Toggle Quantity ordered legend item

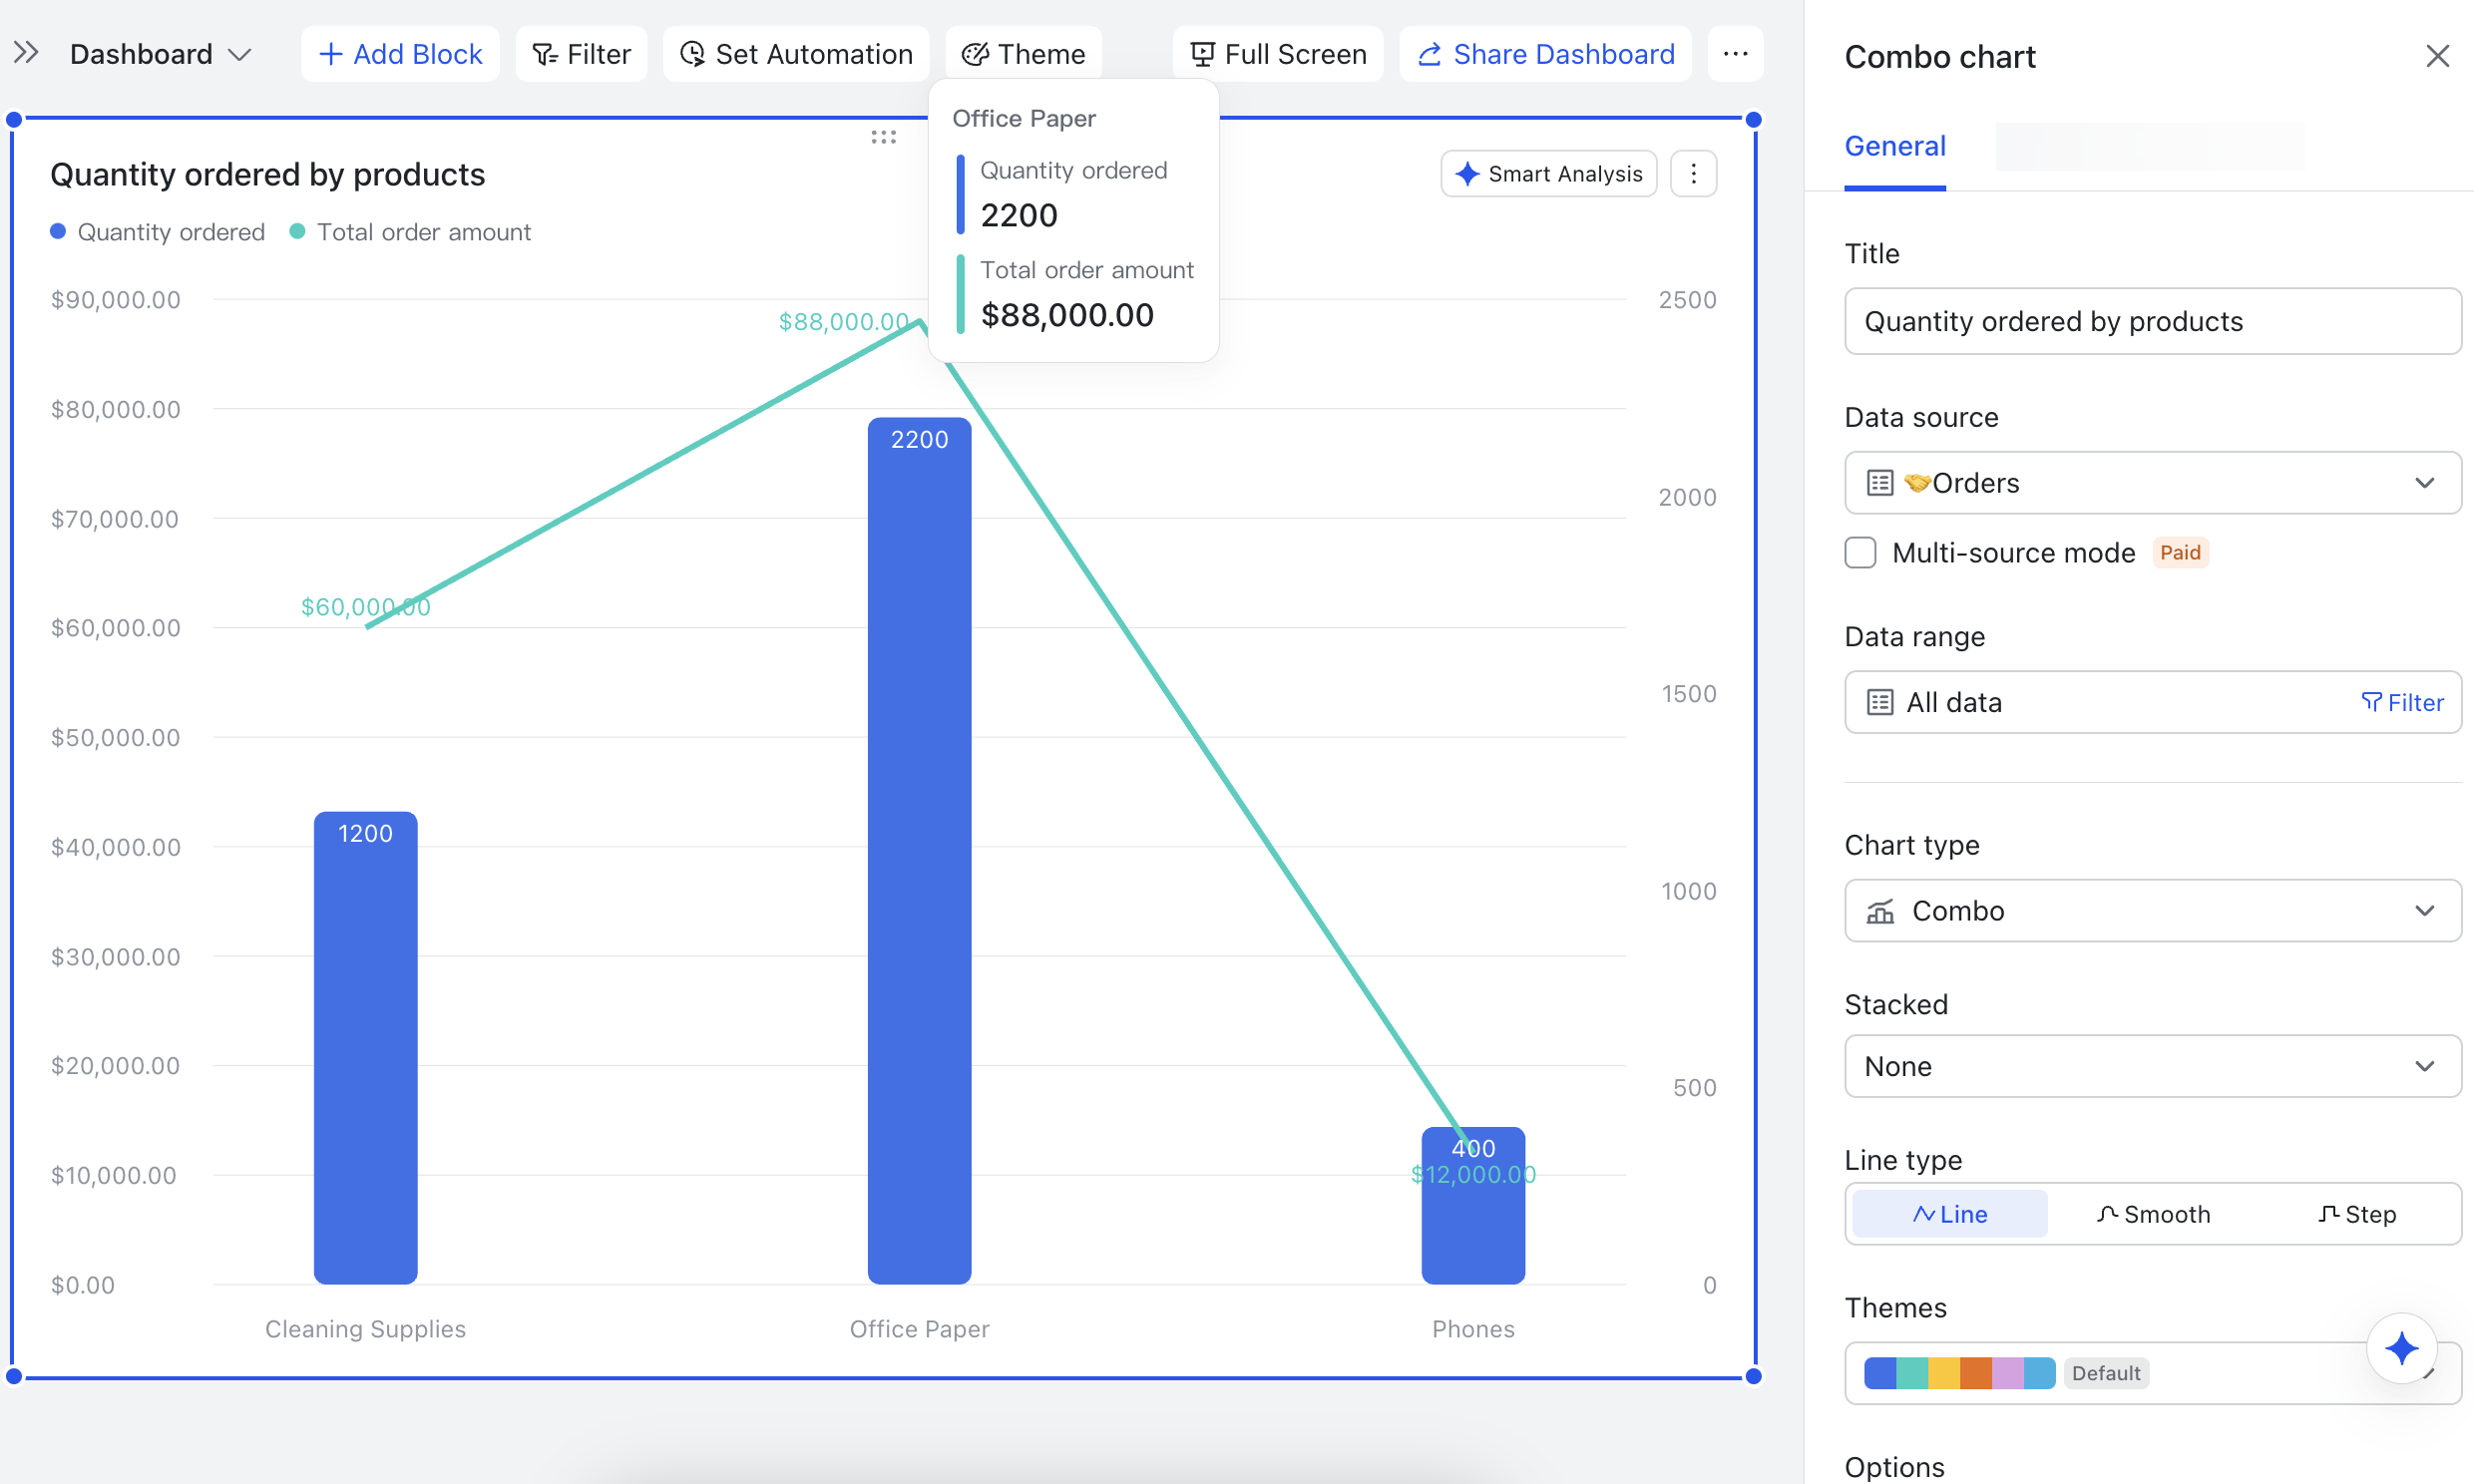158,232
